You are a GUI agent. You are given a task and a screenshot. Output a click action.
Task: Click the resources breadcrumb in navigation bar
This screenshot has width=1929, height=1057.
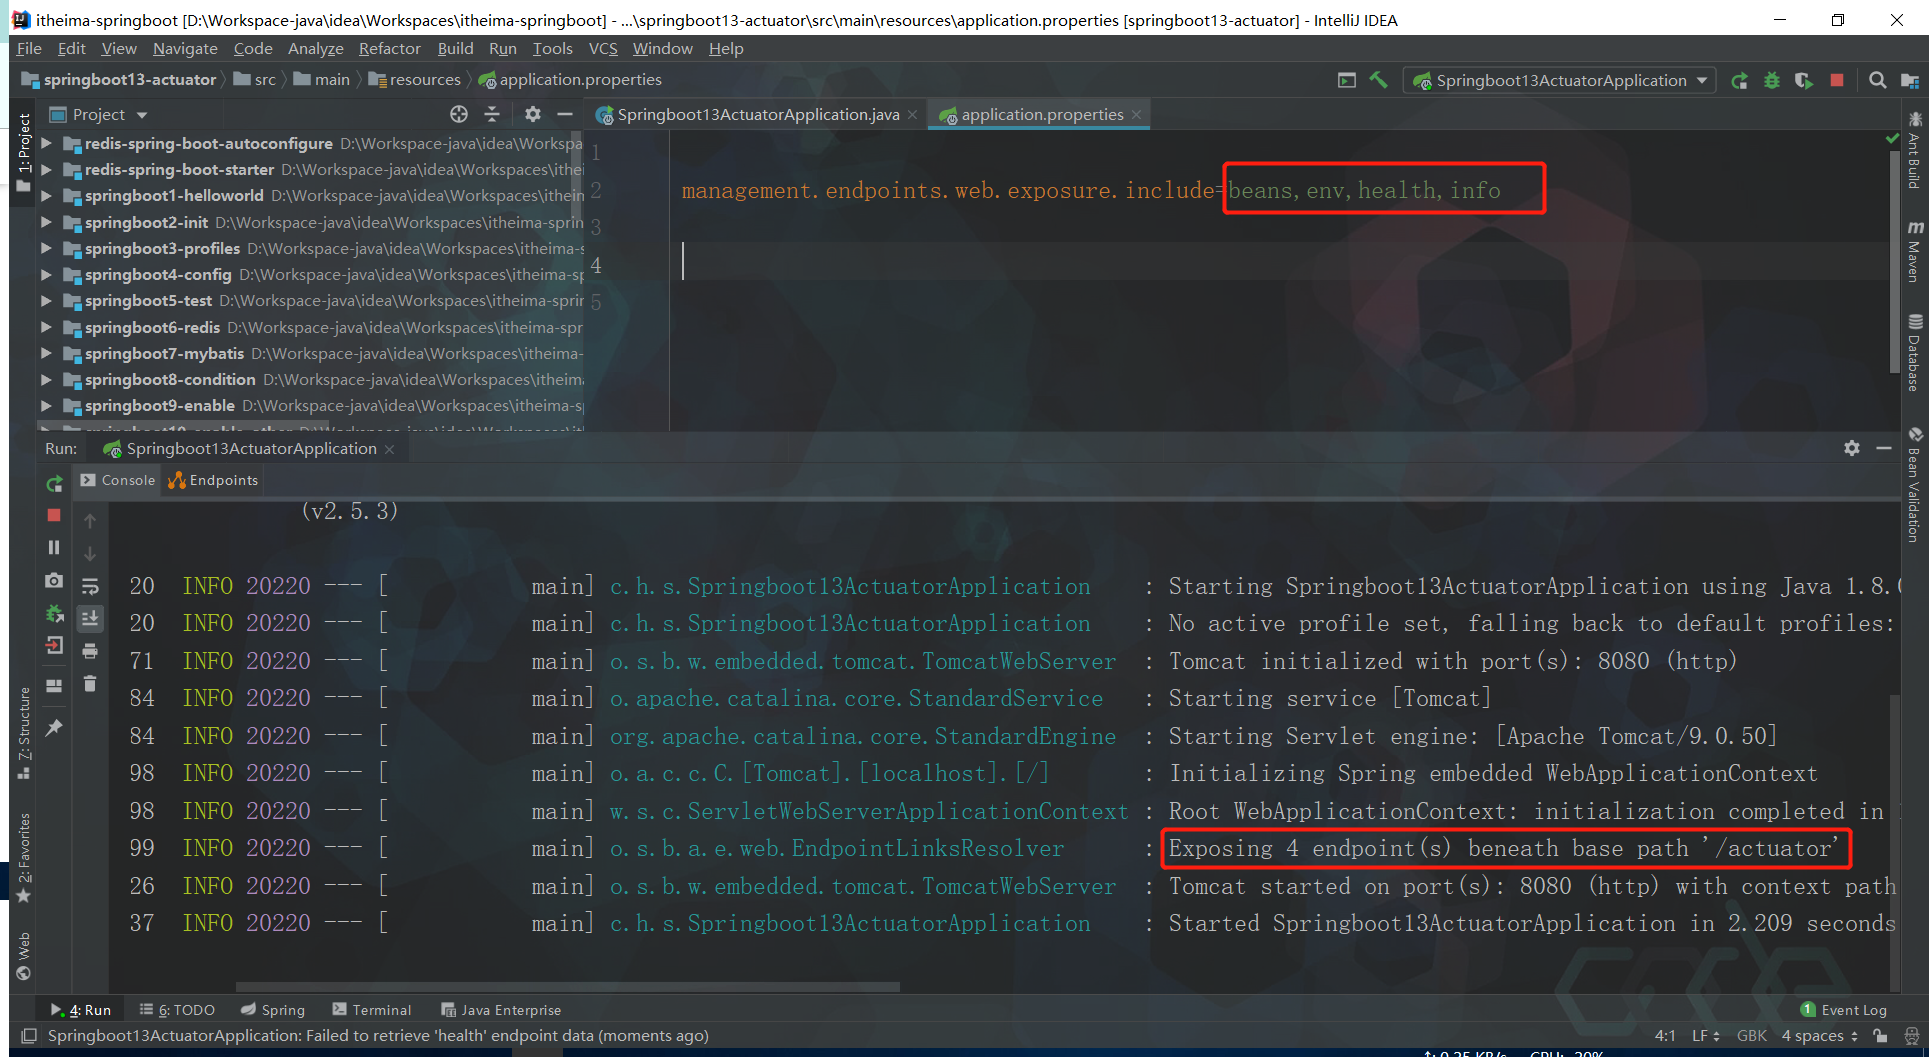(x=415, y=80)
